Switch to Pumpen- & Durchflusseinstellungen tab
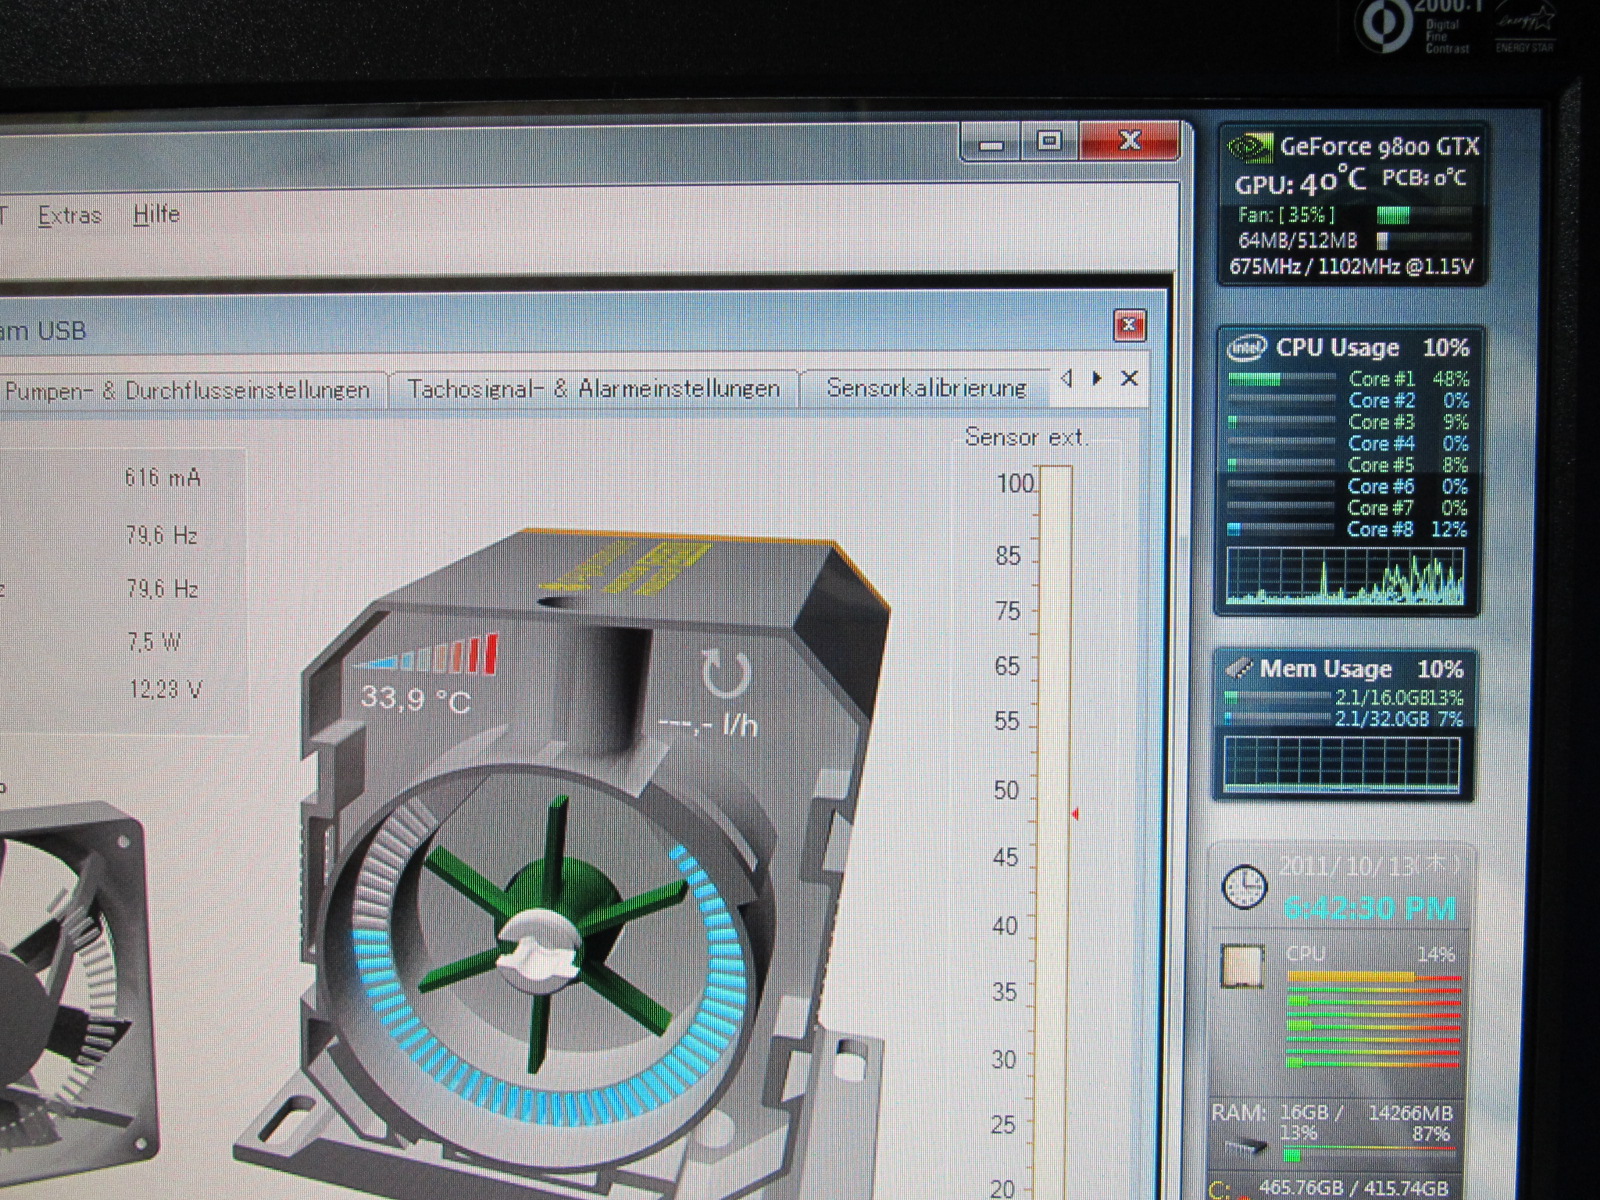 tap(187, 390)
